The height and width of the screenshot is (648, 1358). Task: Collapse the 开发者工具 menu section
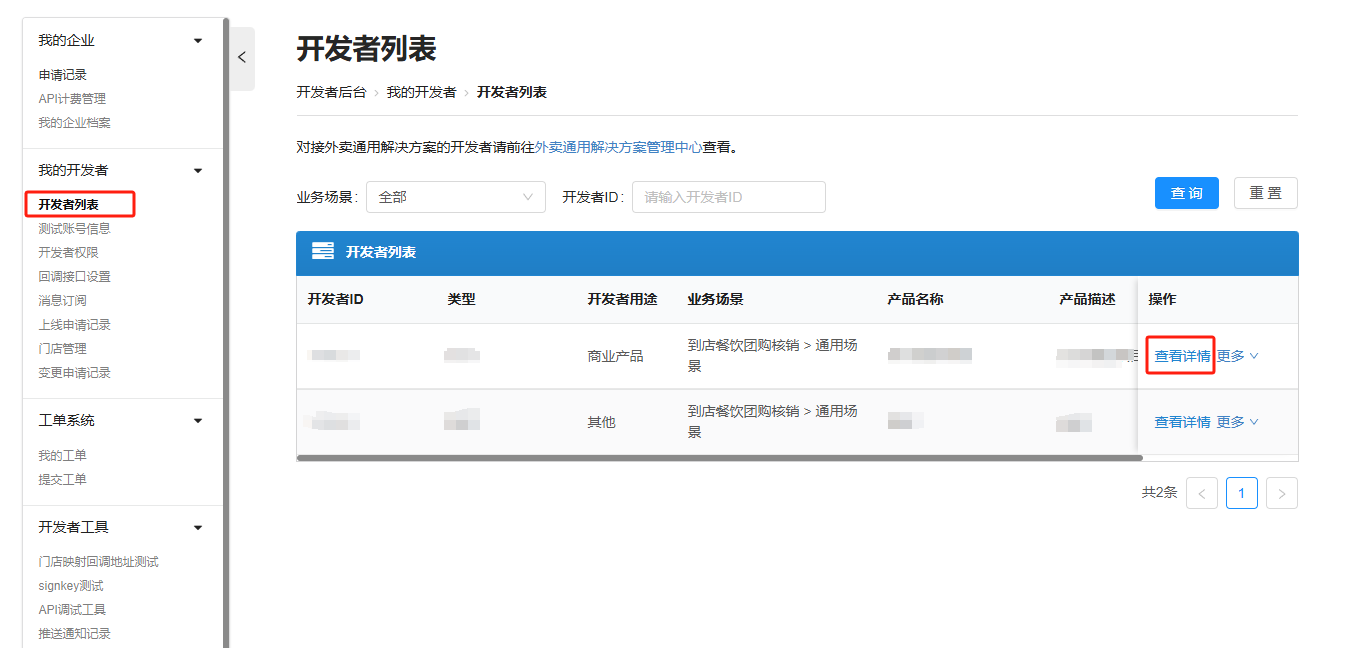[x=197, y=528]
